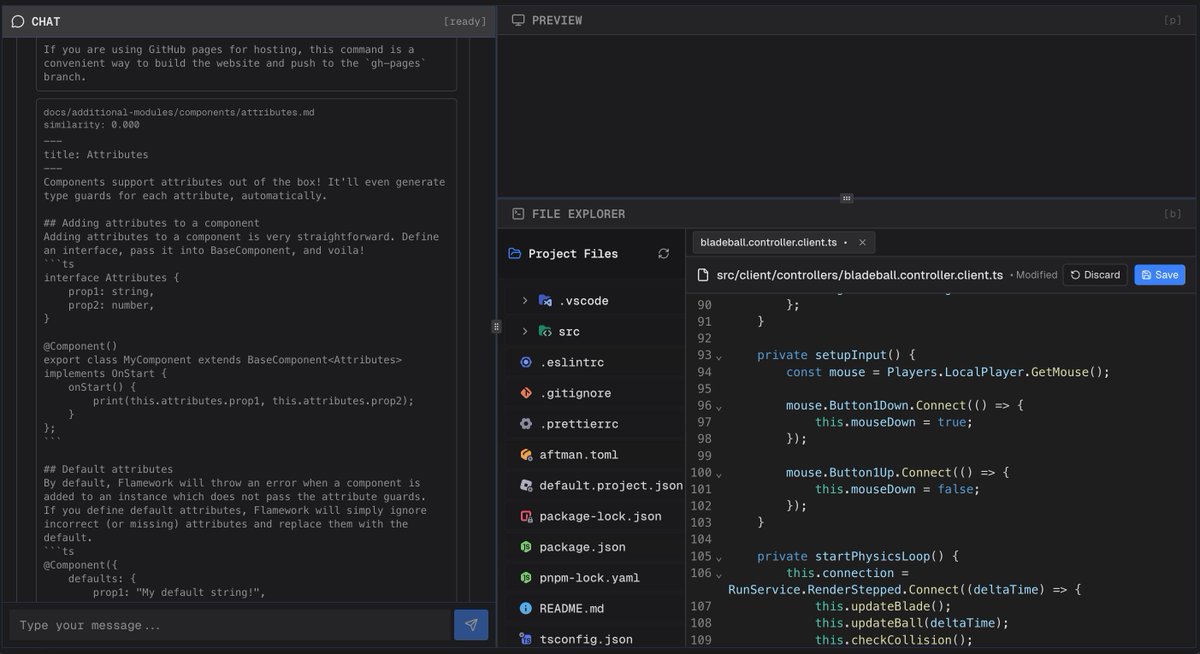The image size is (1200, 654).
Task: Click the README.md info icon
Action: (x=526, y=609)
